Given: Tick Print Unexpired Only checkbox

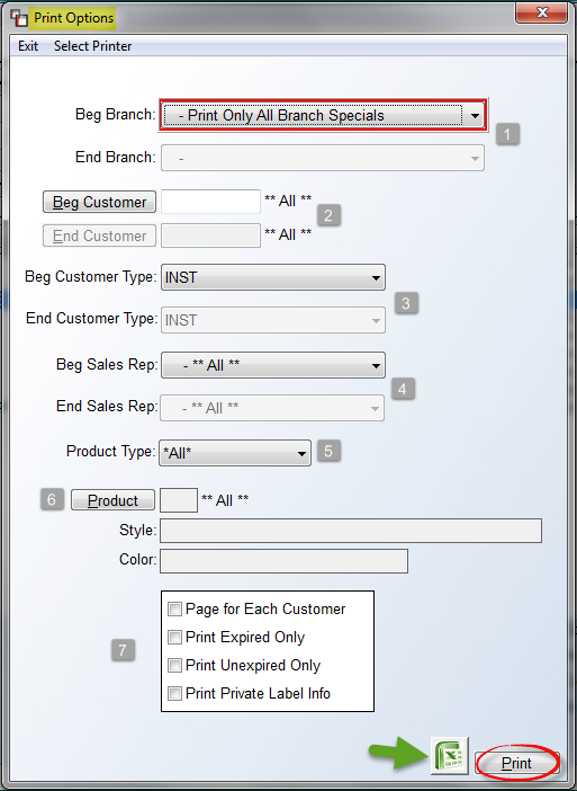Looking at the screenshot, I should 175,665.
